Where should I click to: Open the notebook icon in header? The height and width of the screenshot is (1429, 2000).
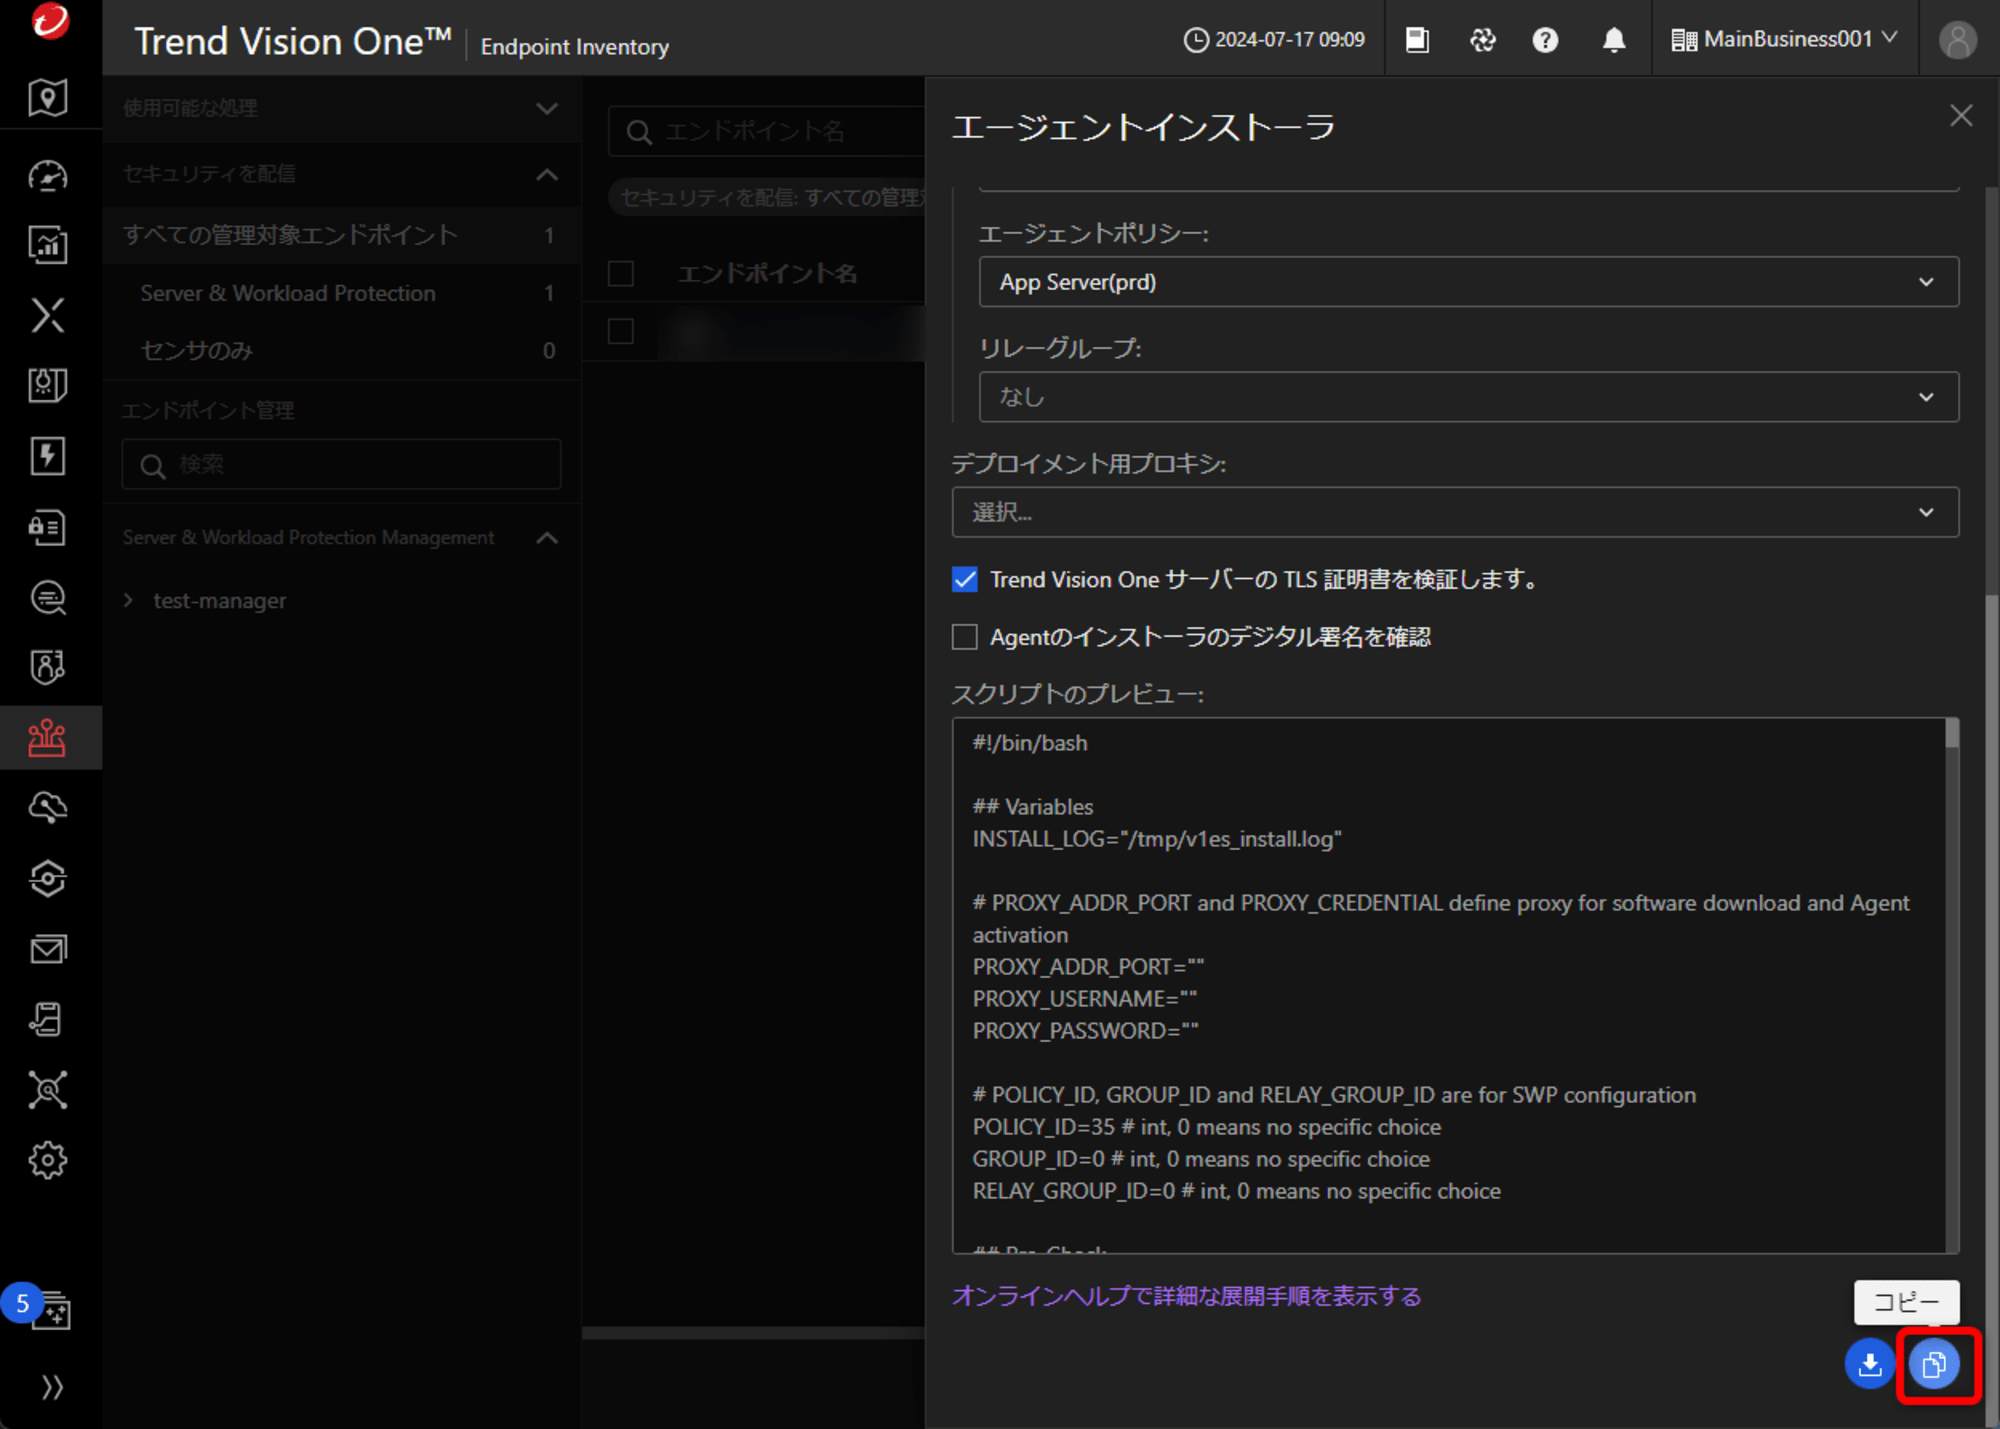(1417, 40)
